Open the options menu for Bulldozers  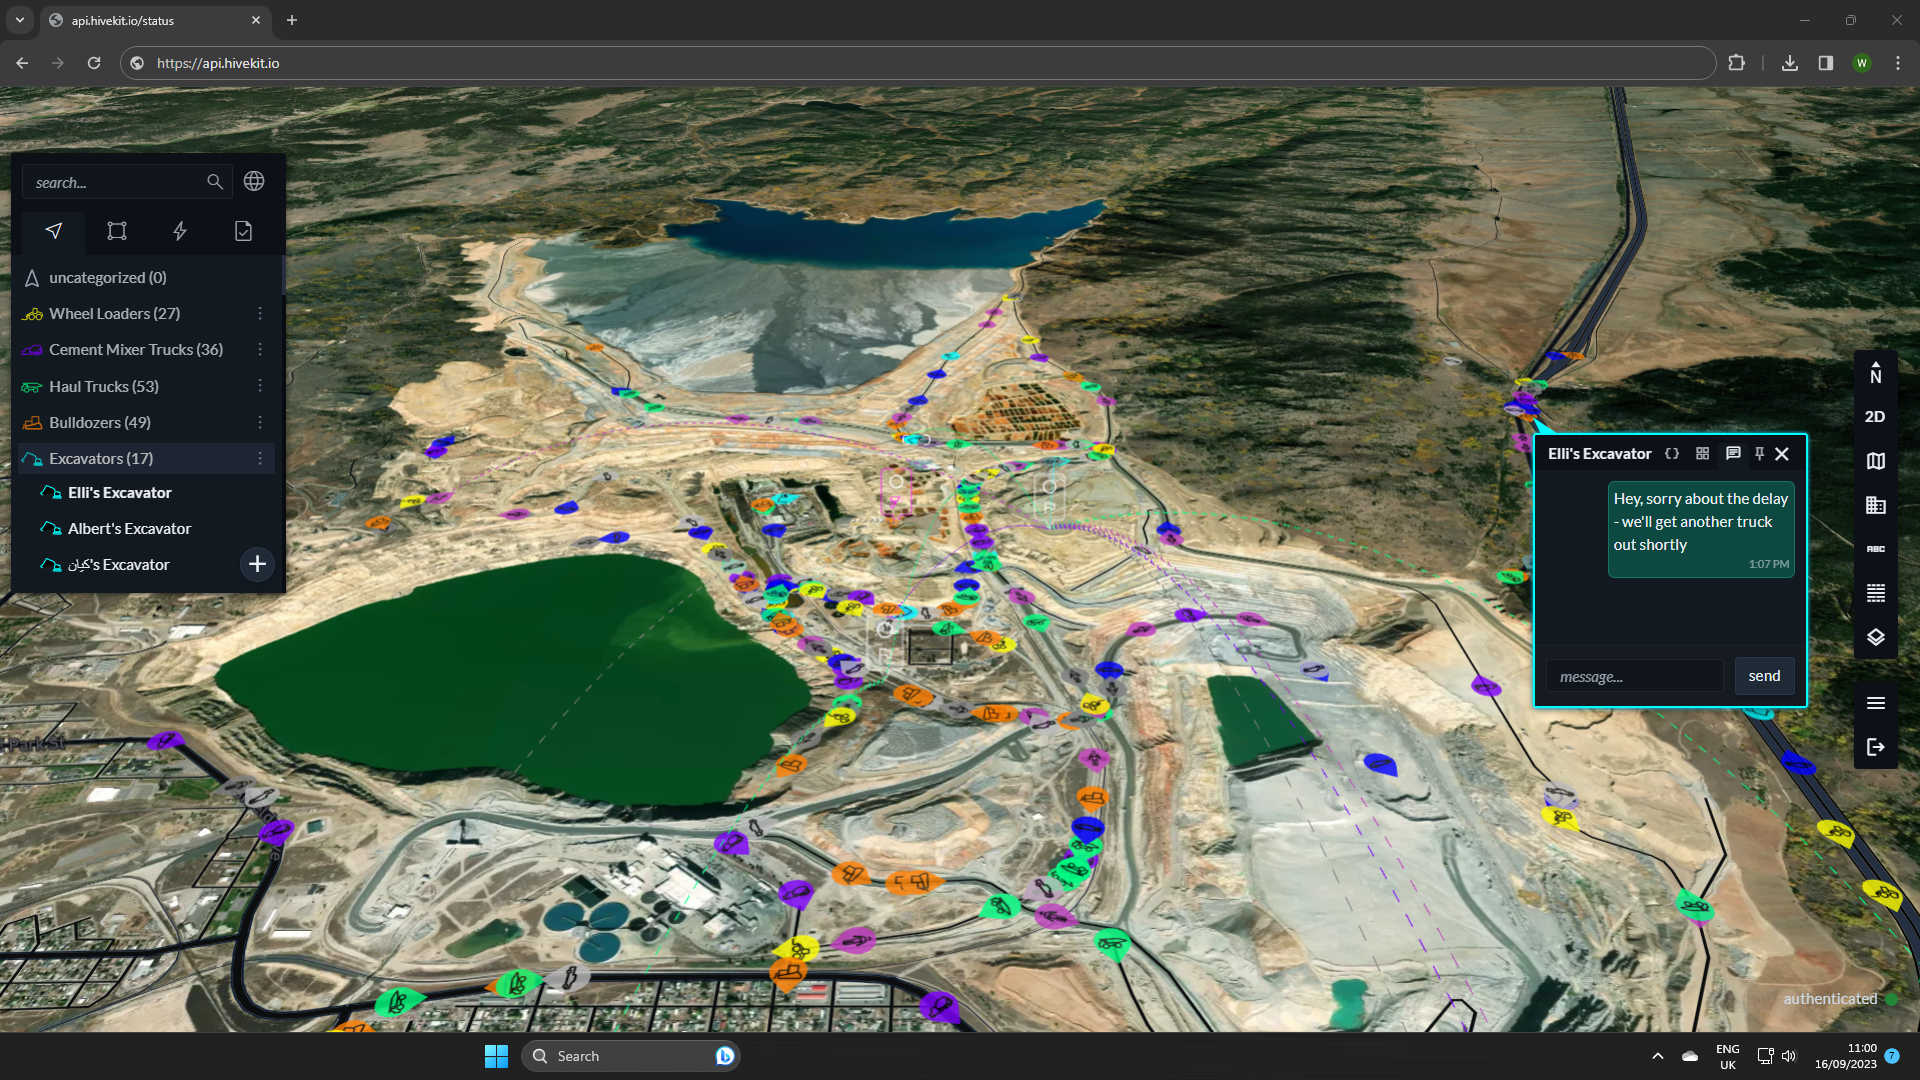(x=260, y=423)
